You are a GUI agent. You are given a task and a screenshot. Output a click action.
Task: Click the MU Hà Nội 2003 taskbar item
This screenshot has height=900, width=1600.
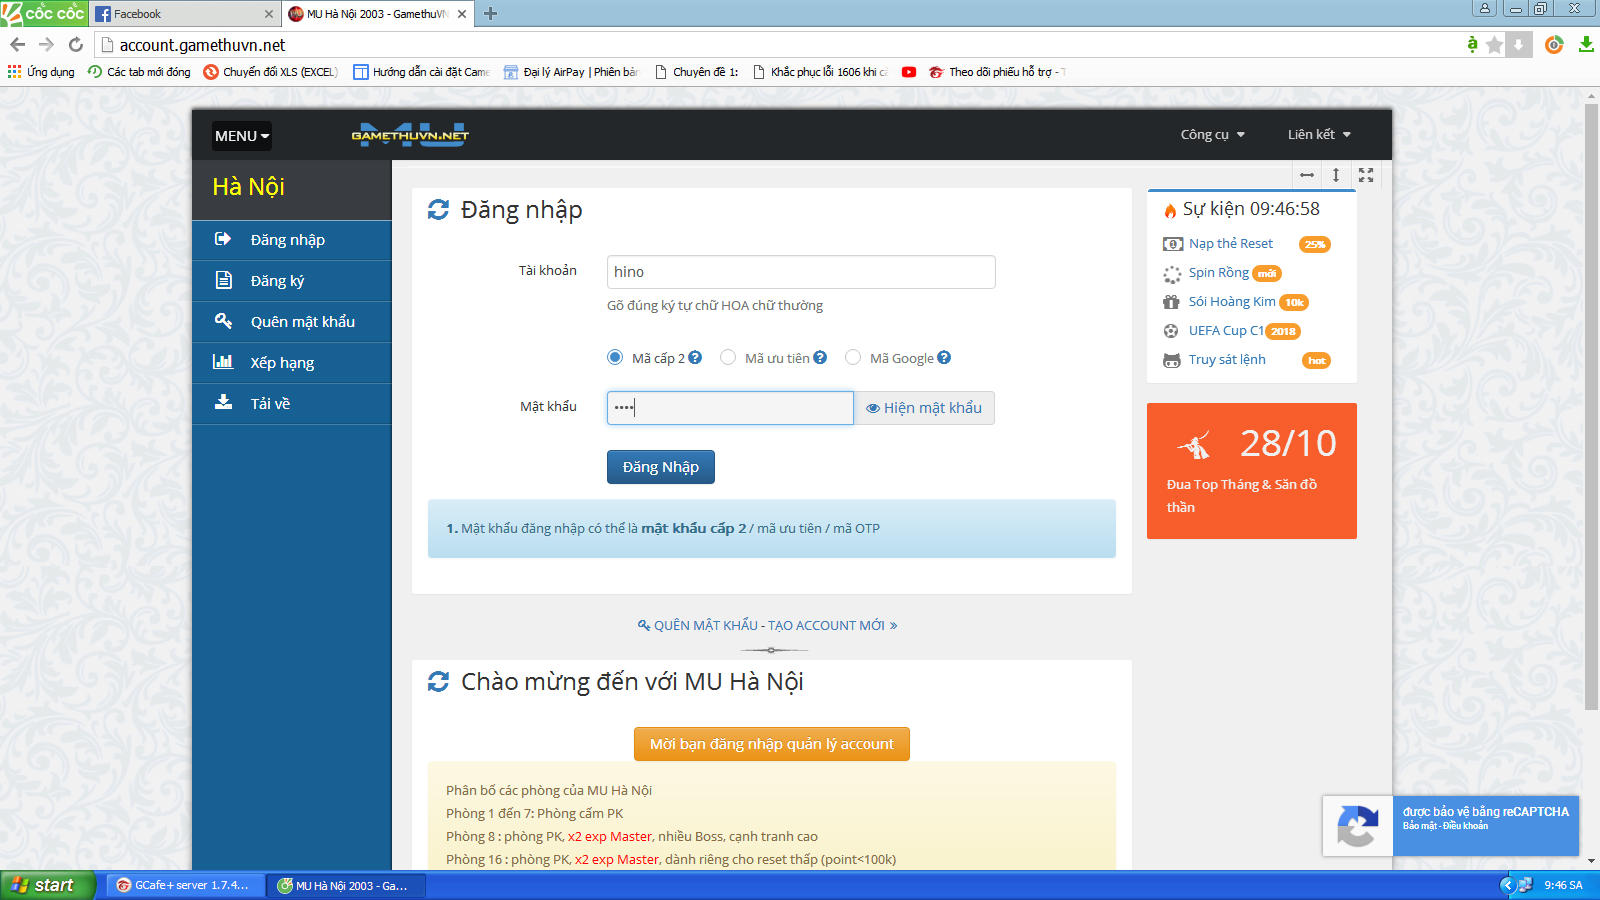[347, 885]
